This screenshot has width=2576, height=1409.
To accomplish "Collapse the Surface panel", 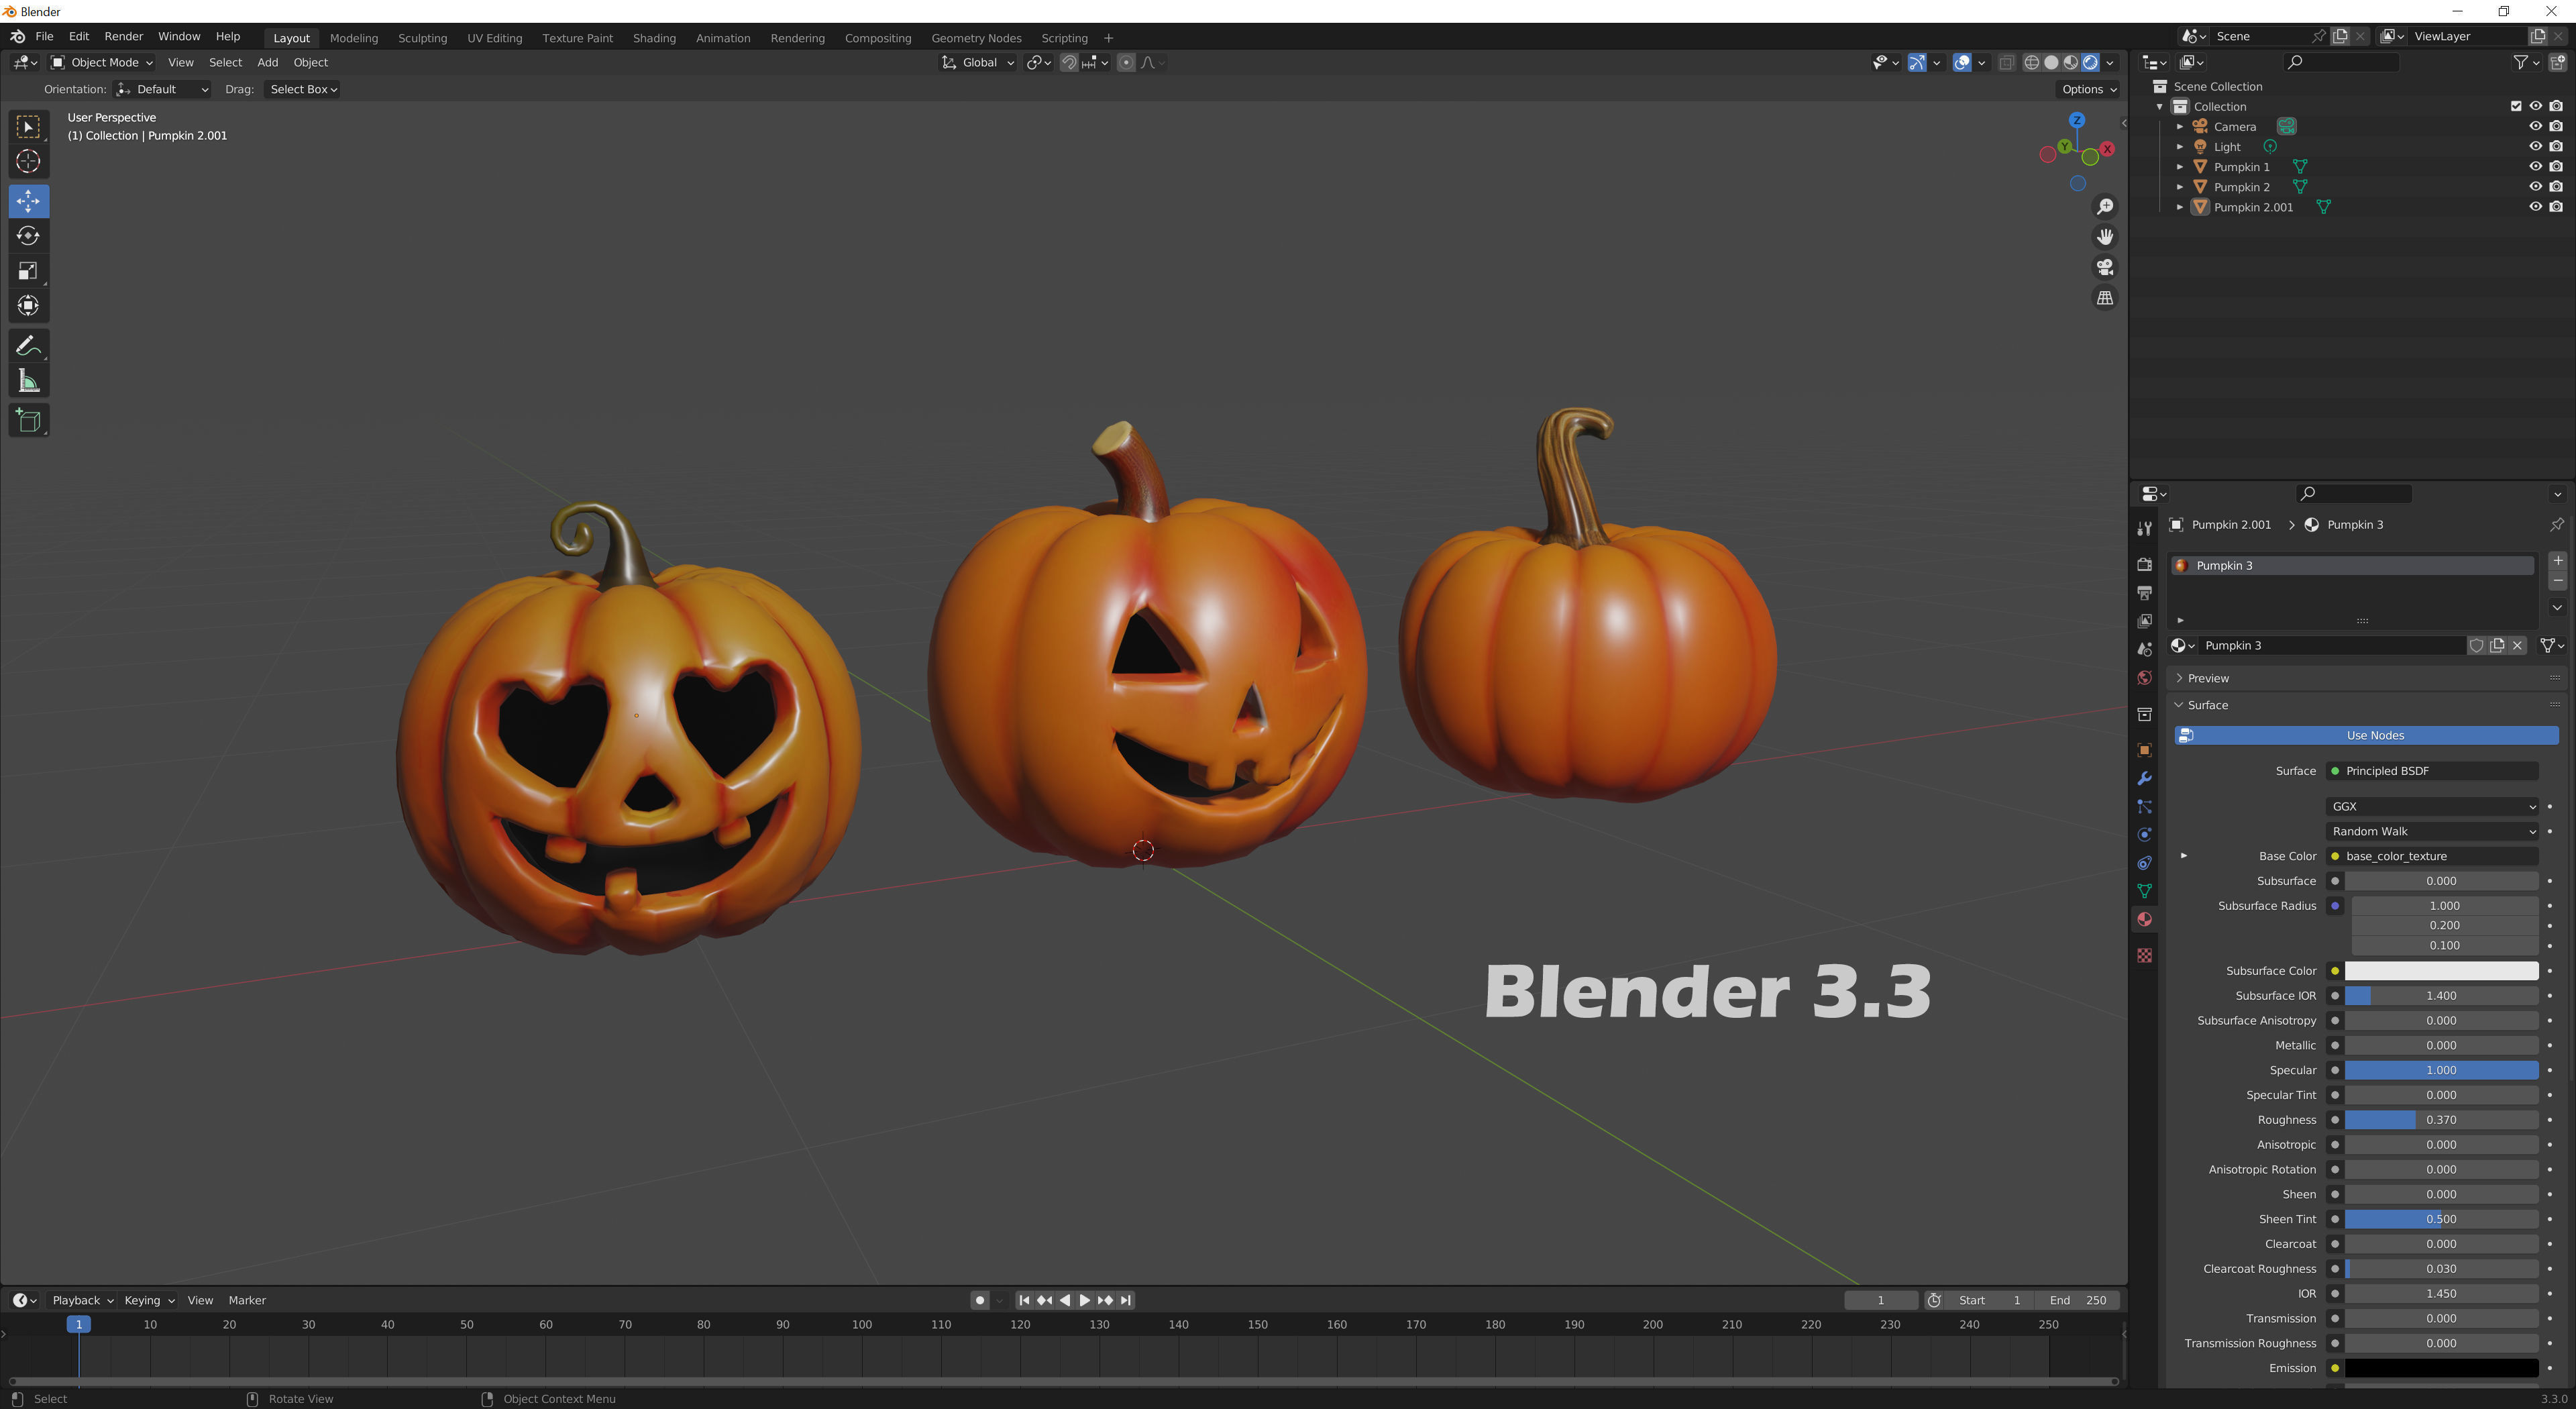I will (2208, 705).
